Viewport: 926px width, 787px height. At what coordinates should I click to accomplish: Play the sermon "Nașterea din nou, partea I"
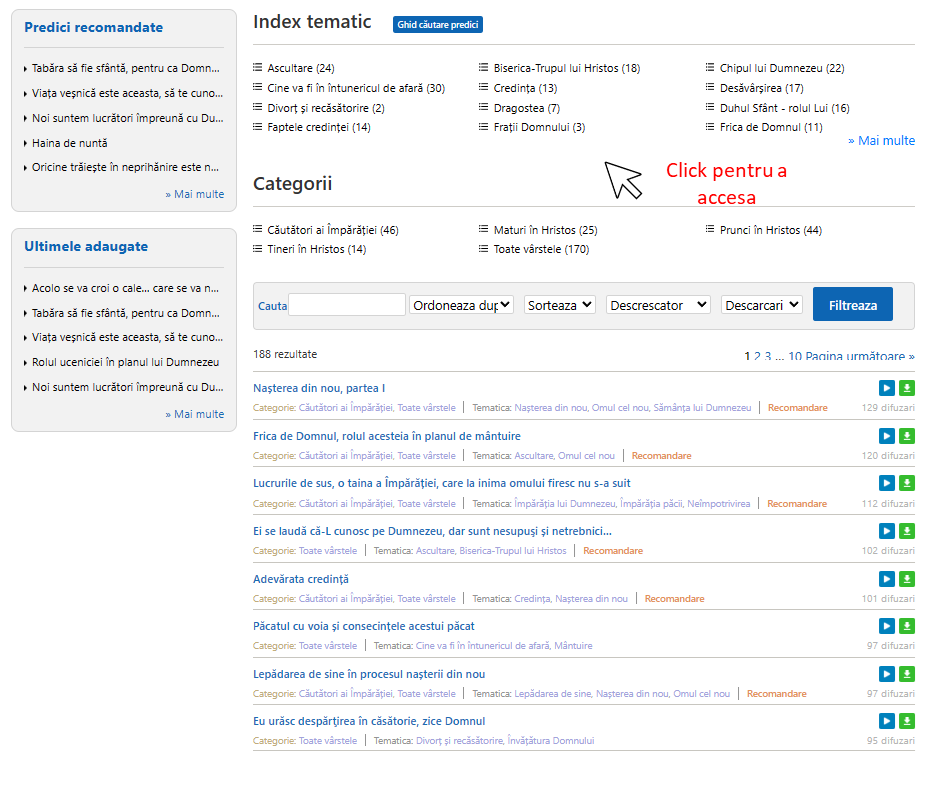887,388
